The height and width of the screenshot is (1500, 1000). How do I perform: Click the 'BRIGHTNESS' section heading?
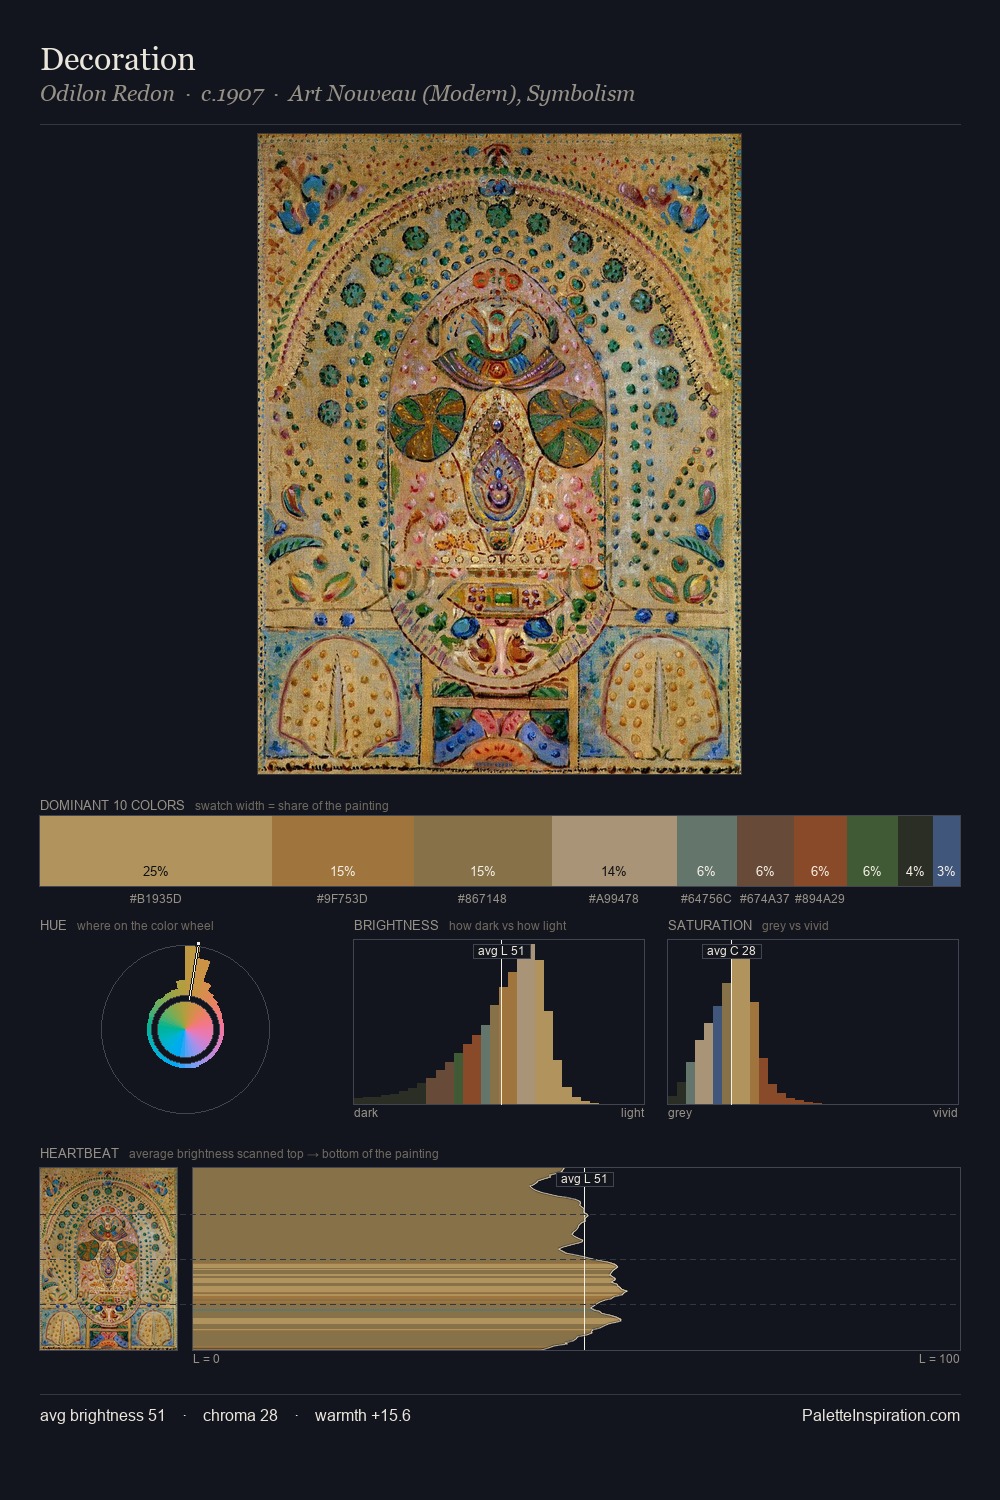[396, 925]
